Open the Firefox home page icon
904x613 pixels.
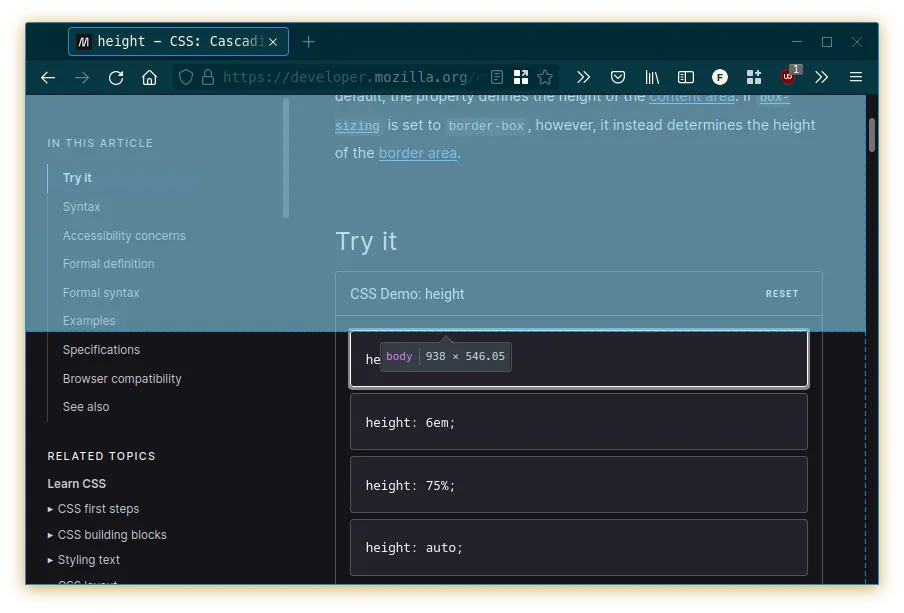tap(149, 77)
